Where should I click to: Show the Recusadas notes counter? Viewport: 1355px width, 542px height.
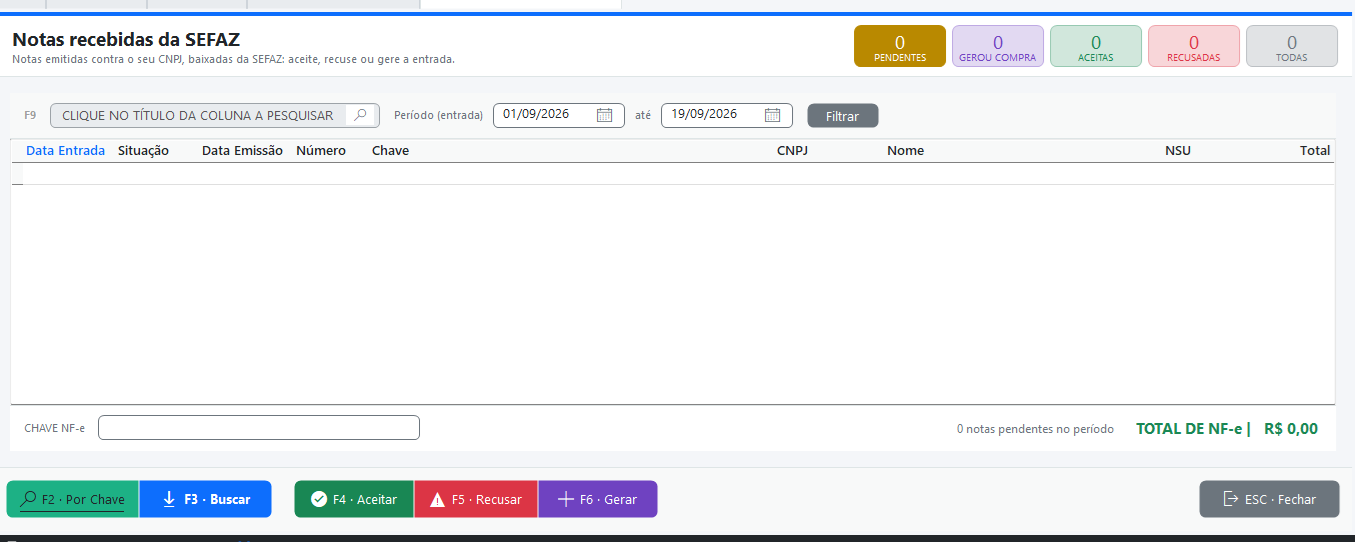pos(1194,46)
